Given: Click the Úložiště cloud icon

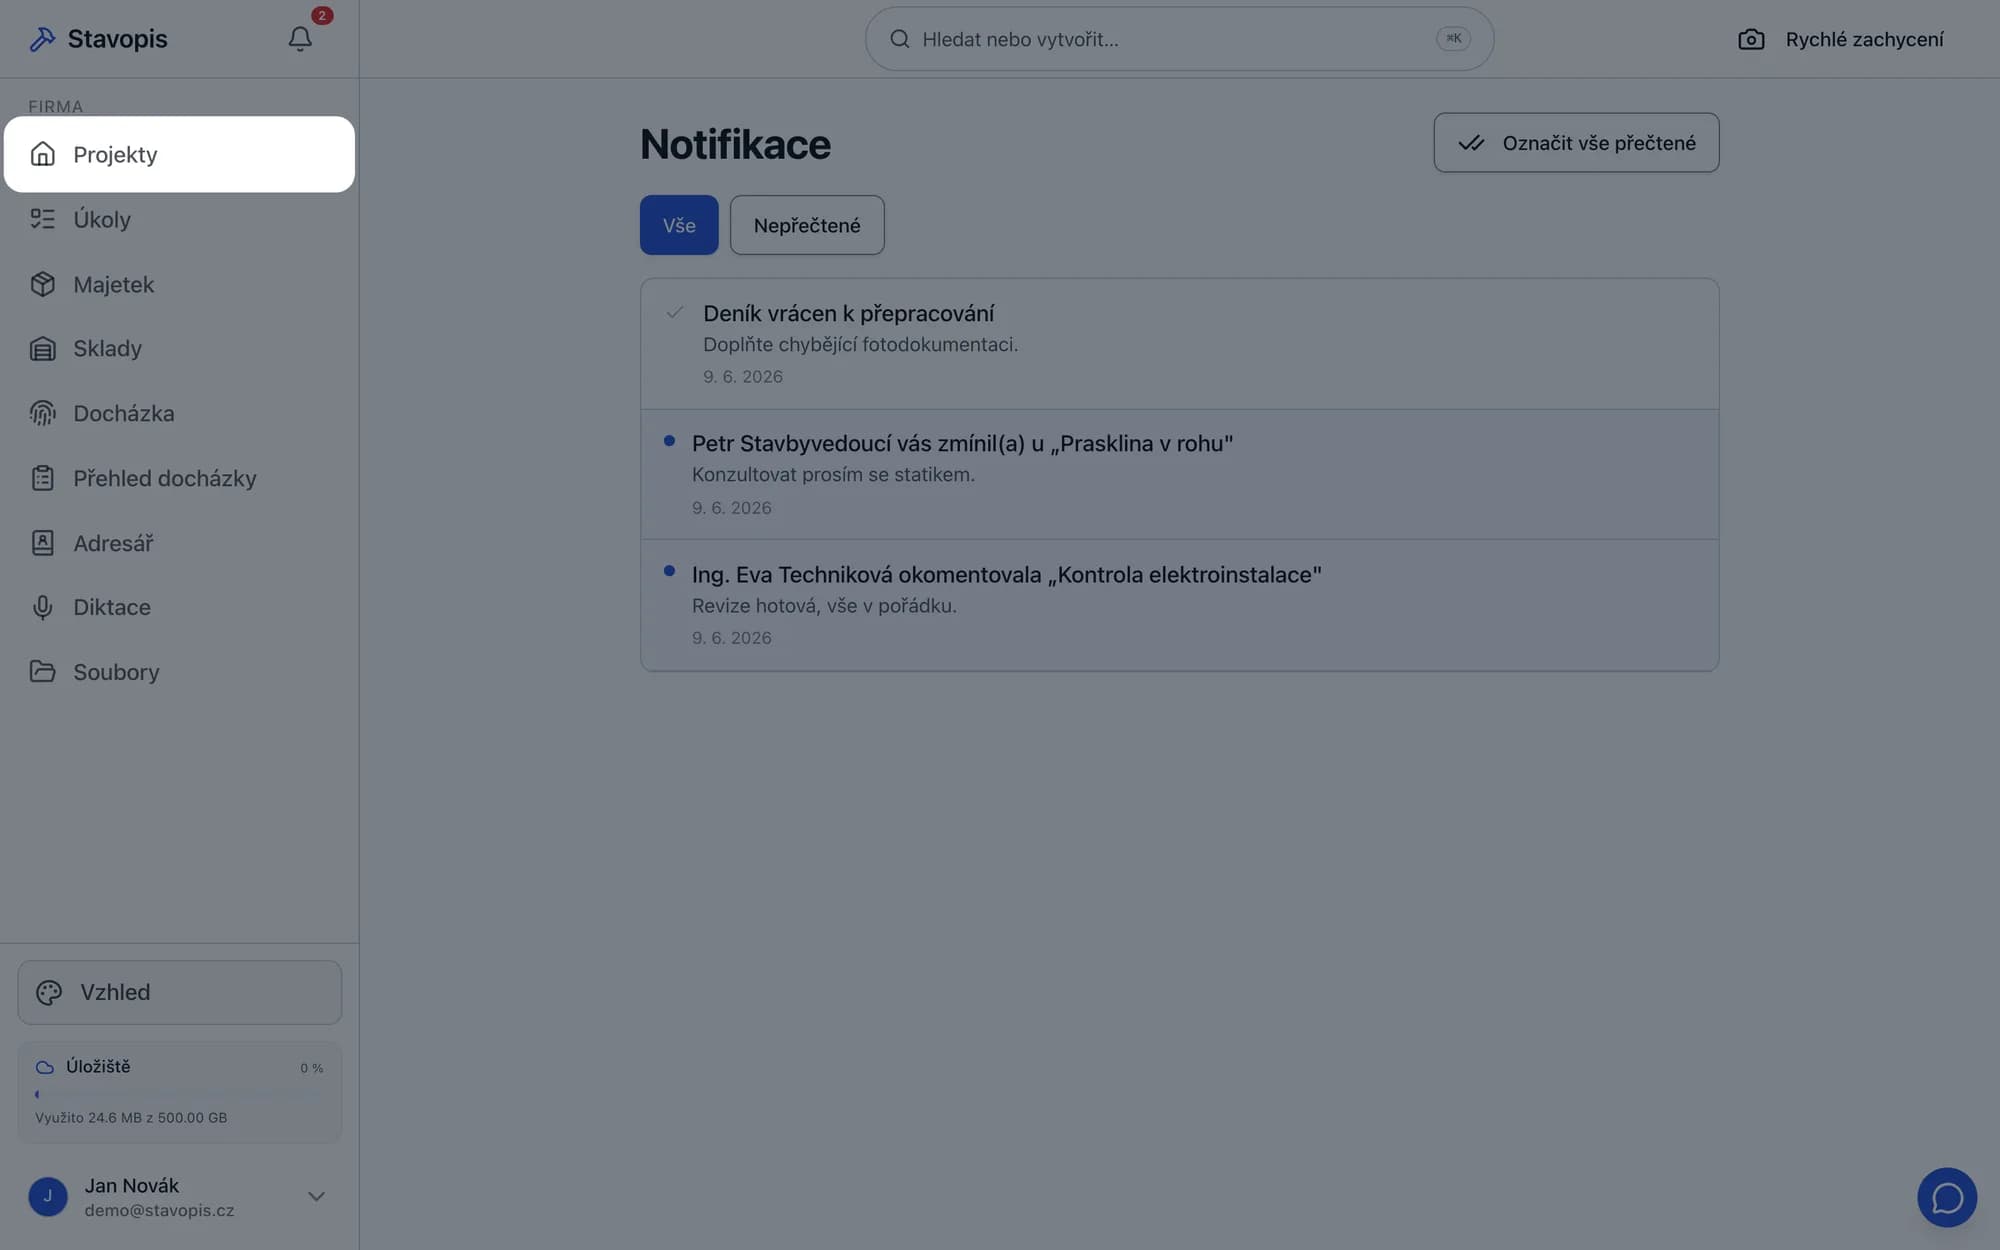Looking at the screenshot, I should click(45, 1067).
